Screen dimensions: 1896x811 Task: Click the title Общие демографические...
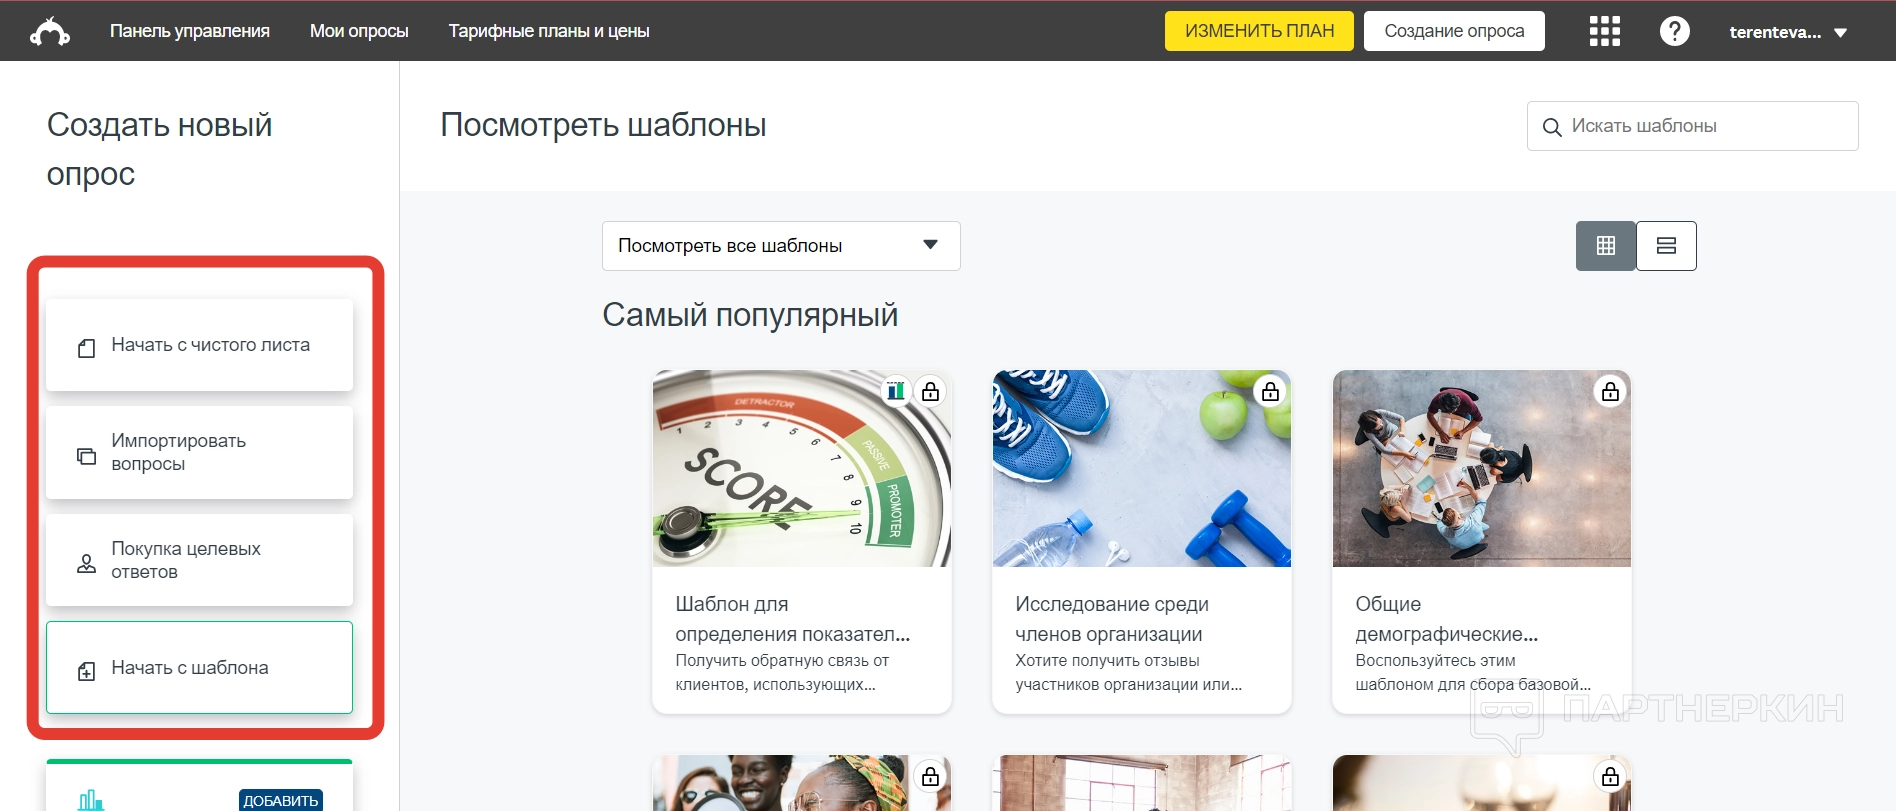pos(1446,619)
